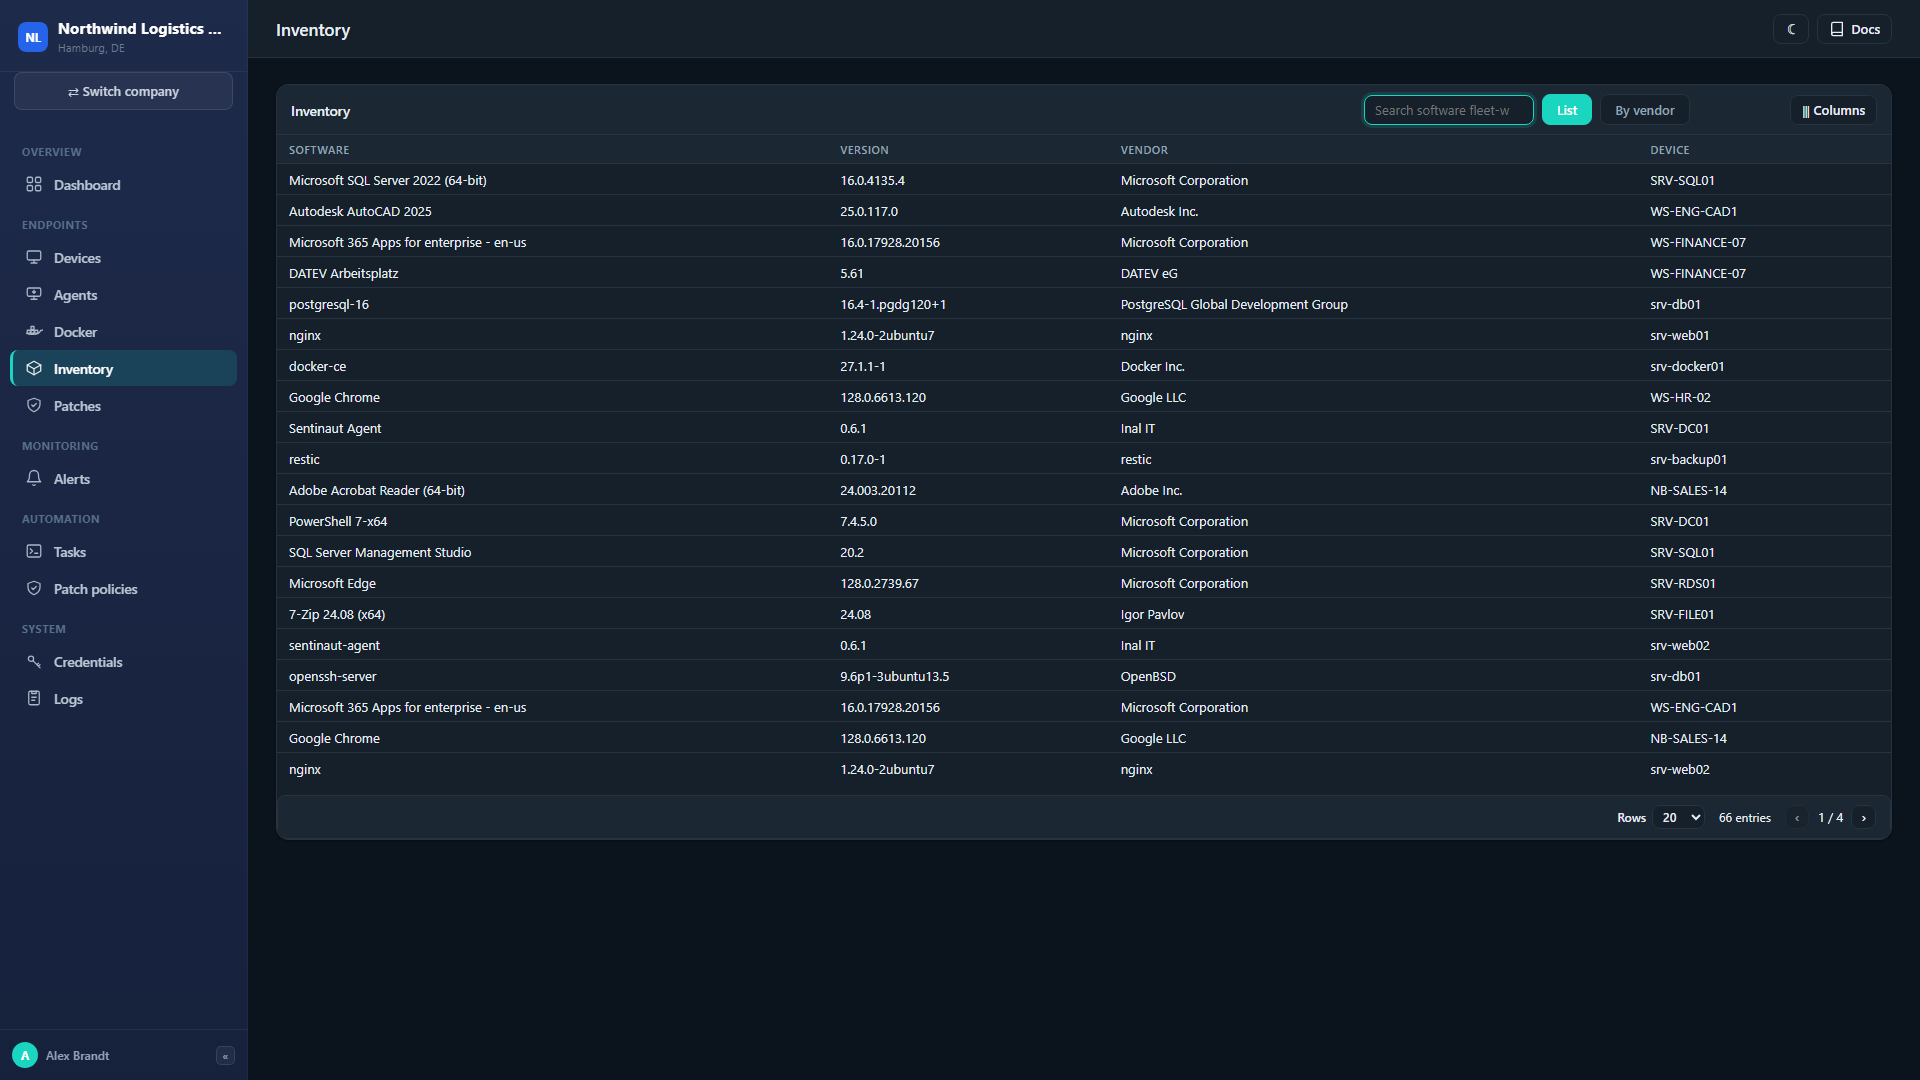Switch to By vendor view
Viewport: 1920px width, 1080px height.
1644,111
